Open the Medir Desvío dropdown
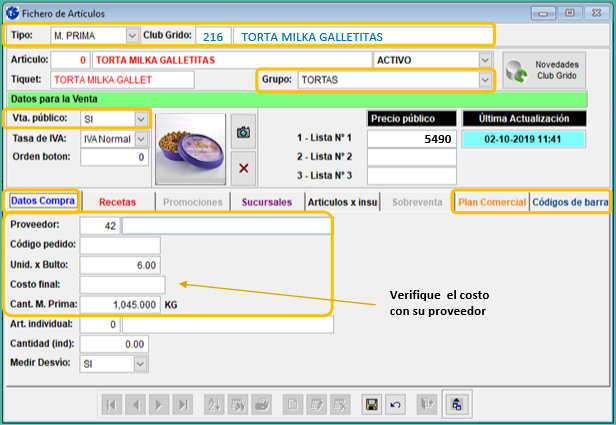616x425 pixels. (x=141, y=364)
